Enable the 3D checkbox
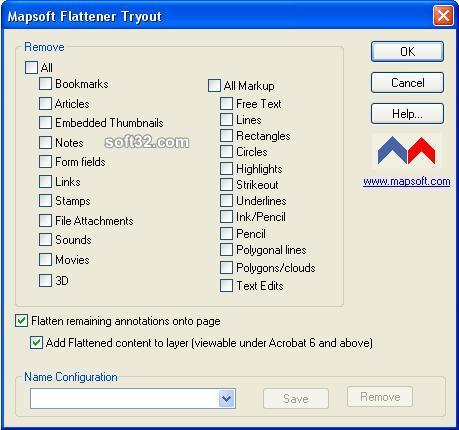Image resolution: width=459 pixels, height=430 pixels. 45,280
